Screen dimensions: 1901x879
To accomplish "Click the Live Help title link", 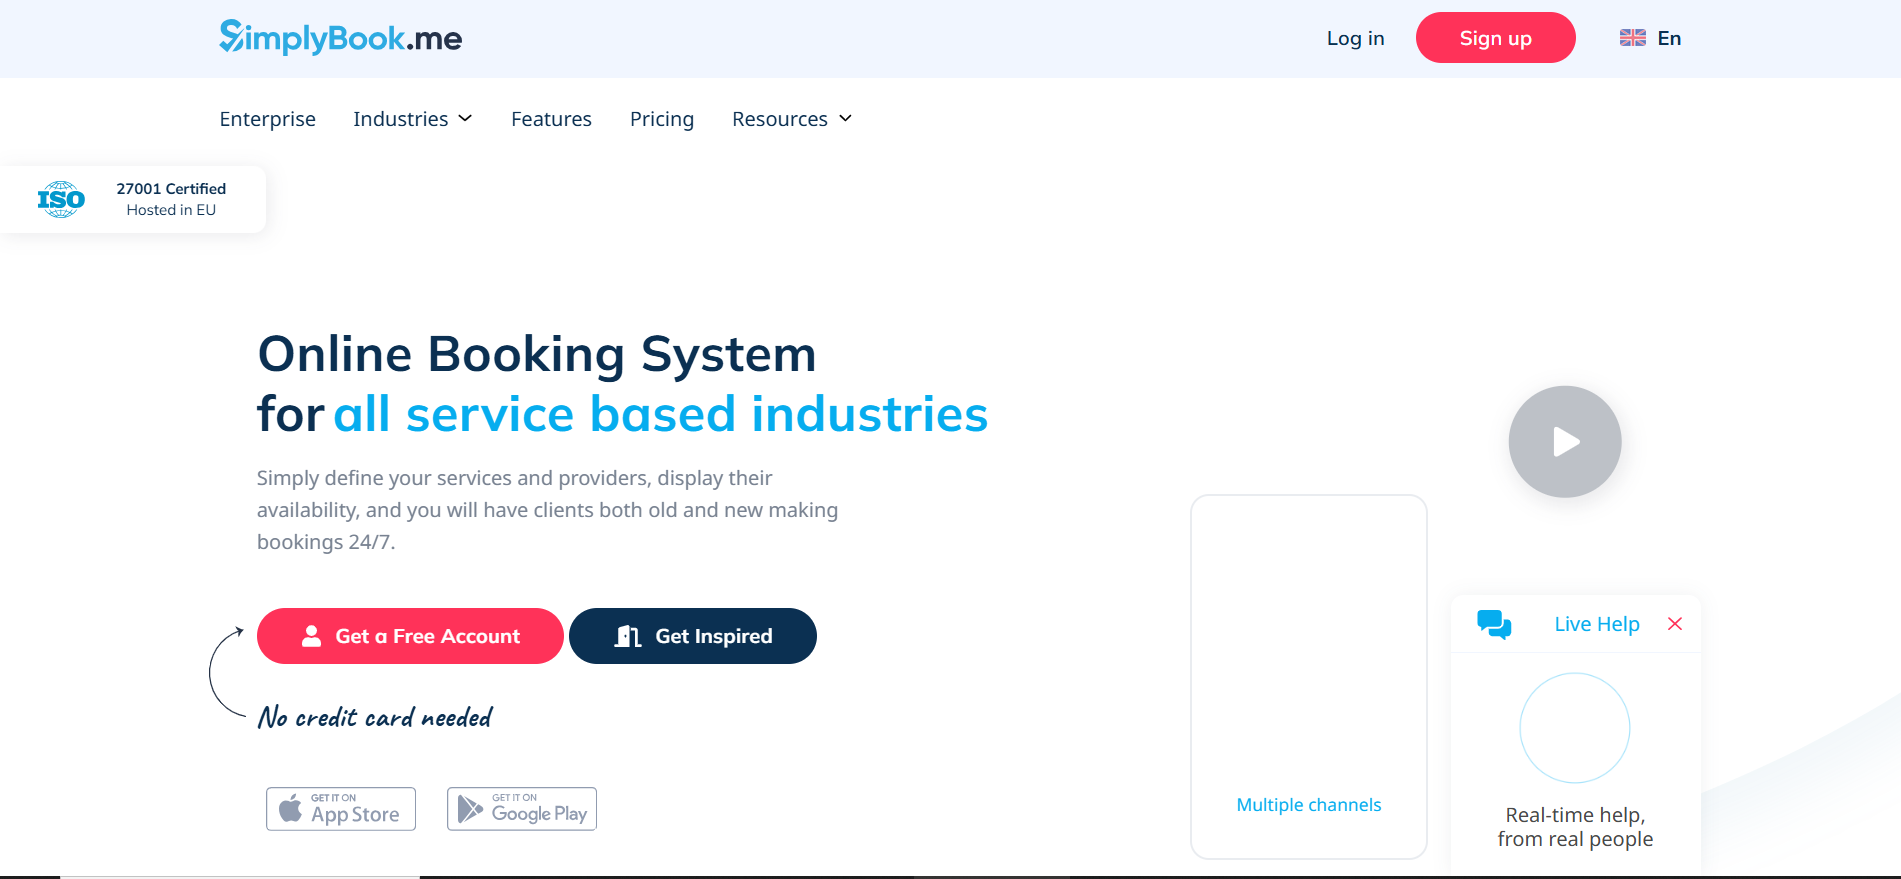I will click(1596, 624).
